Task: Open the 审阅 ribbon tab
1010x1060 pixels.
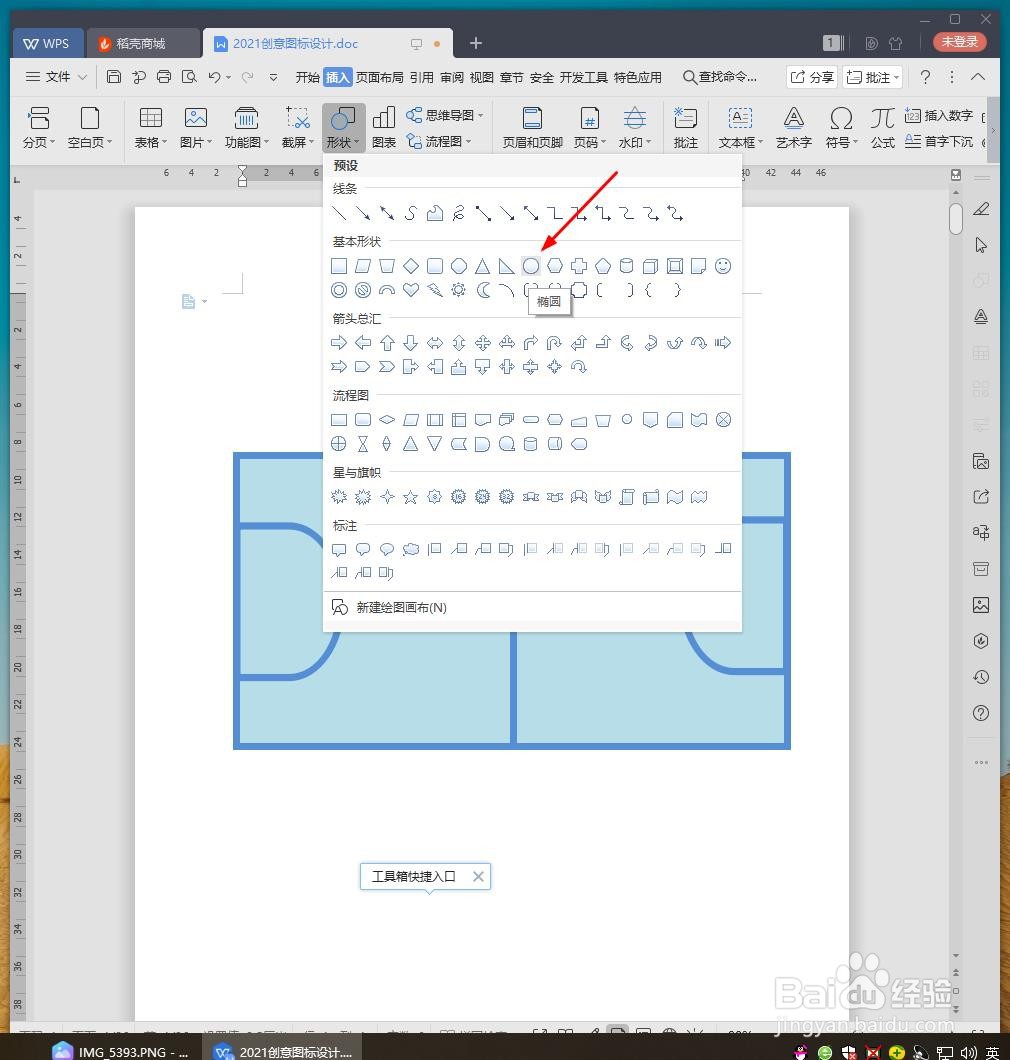Action: [452, 78]
